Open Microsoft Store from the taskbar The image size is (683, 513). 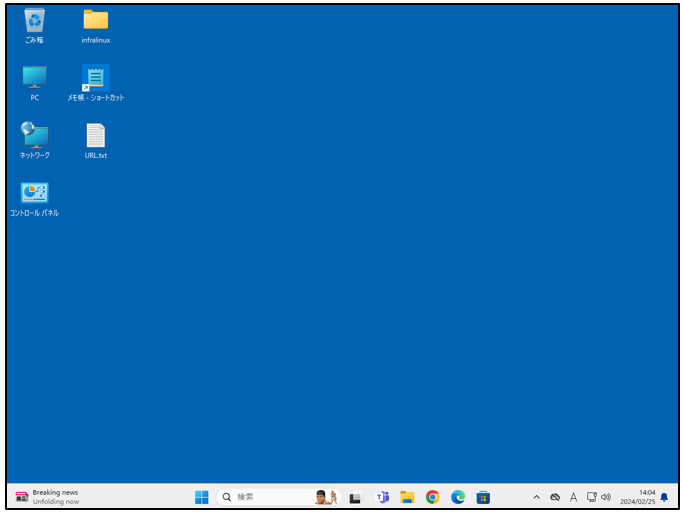click(x=483, y=497)
